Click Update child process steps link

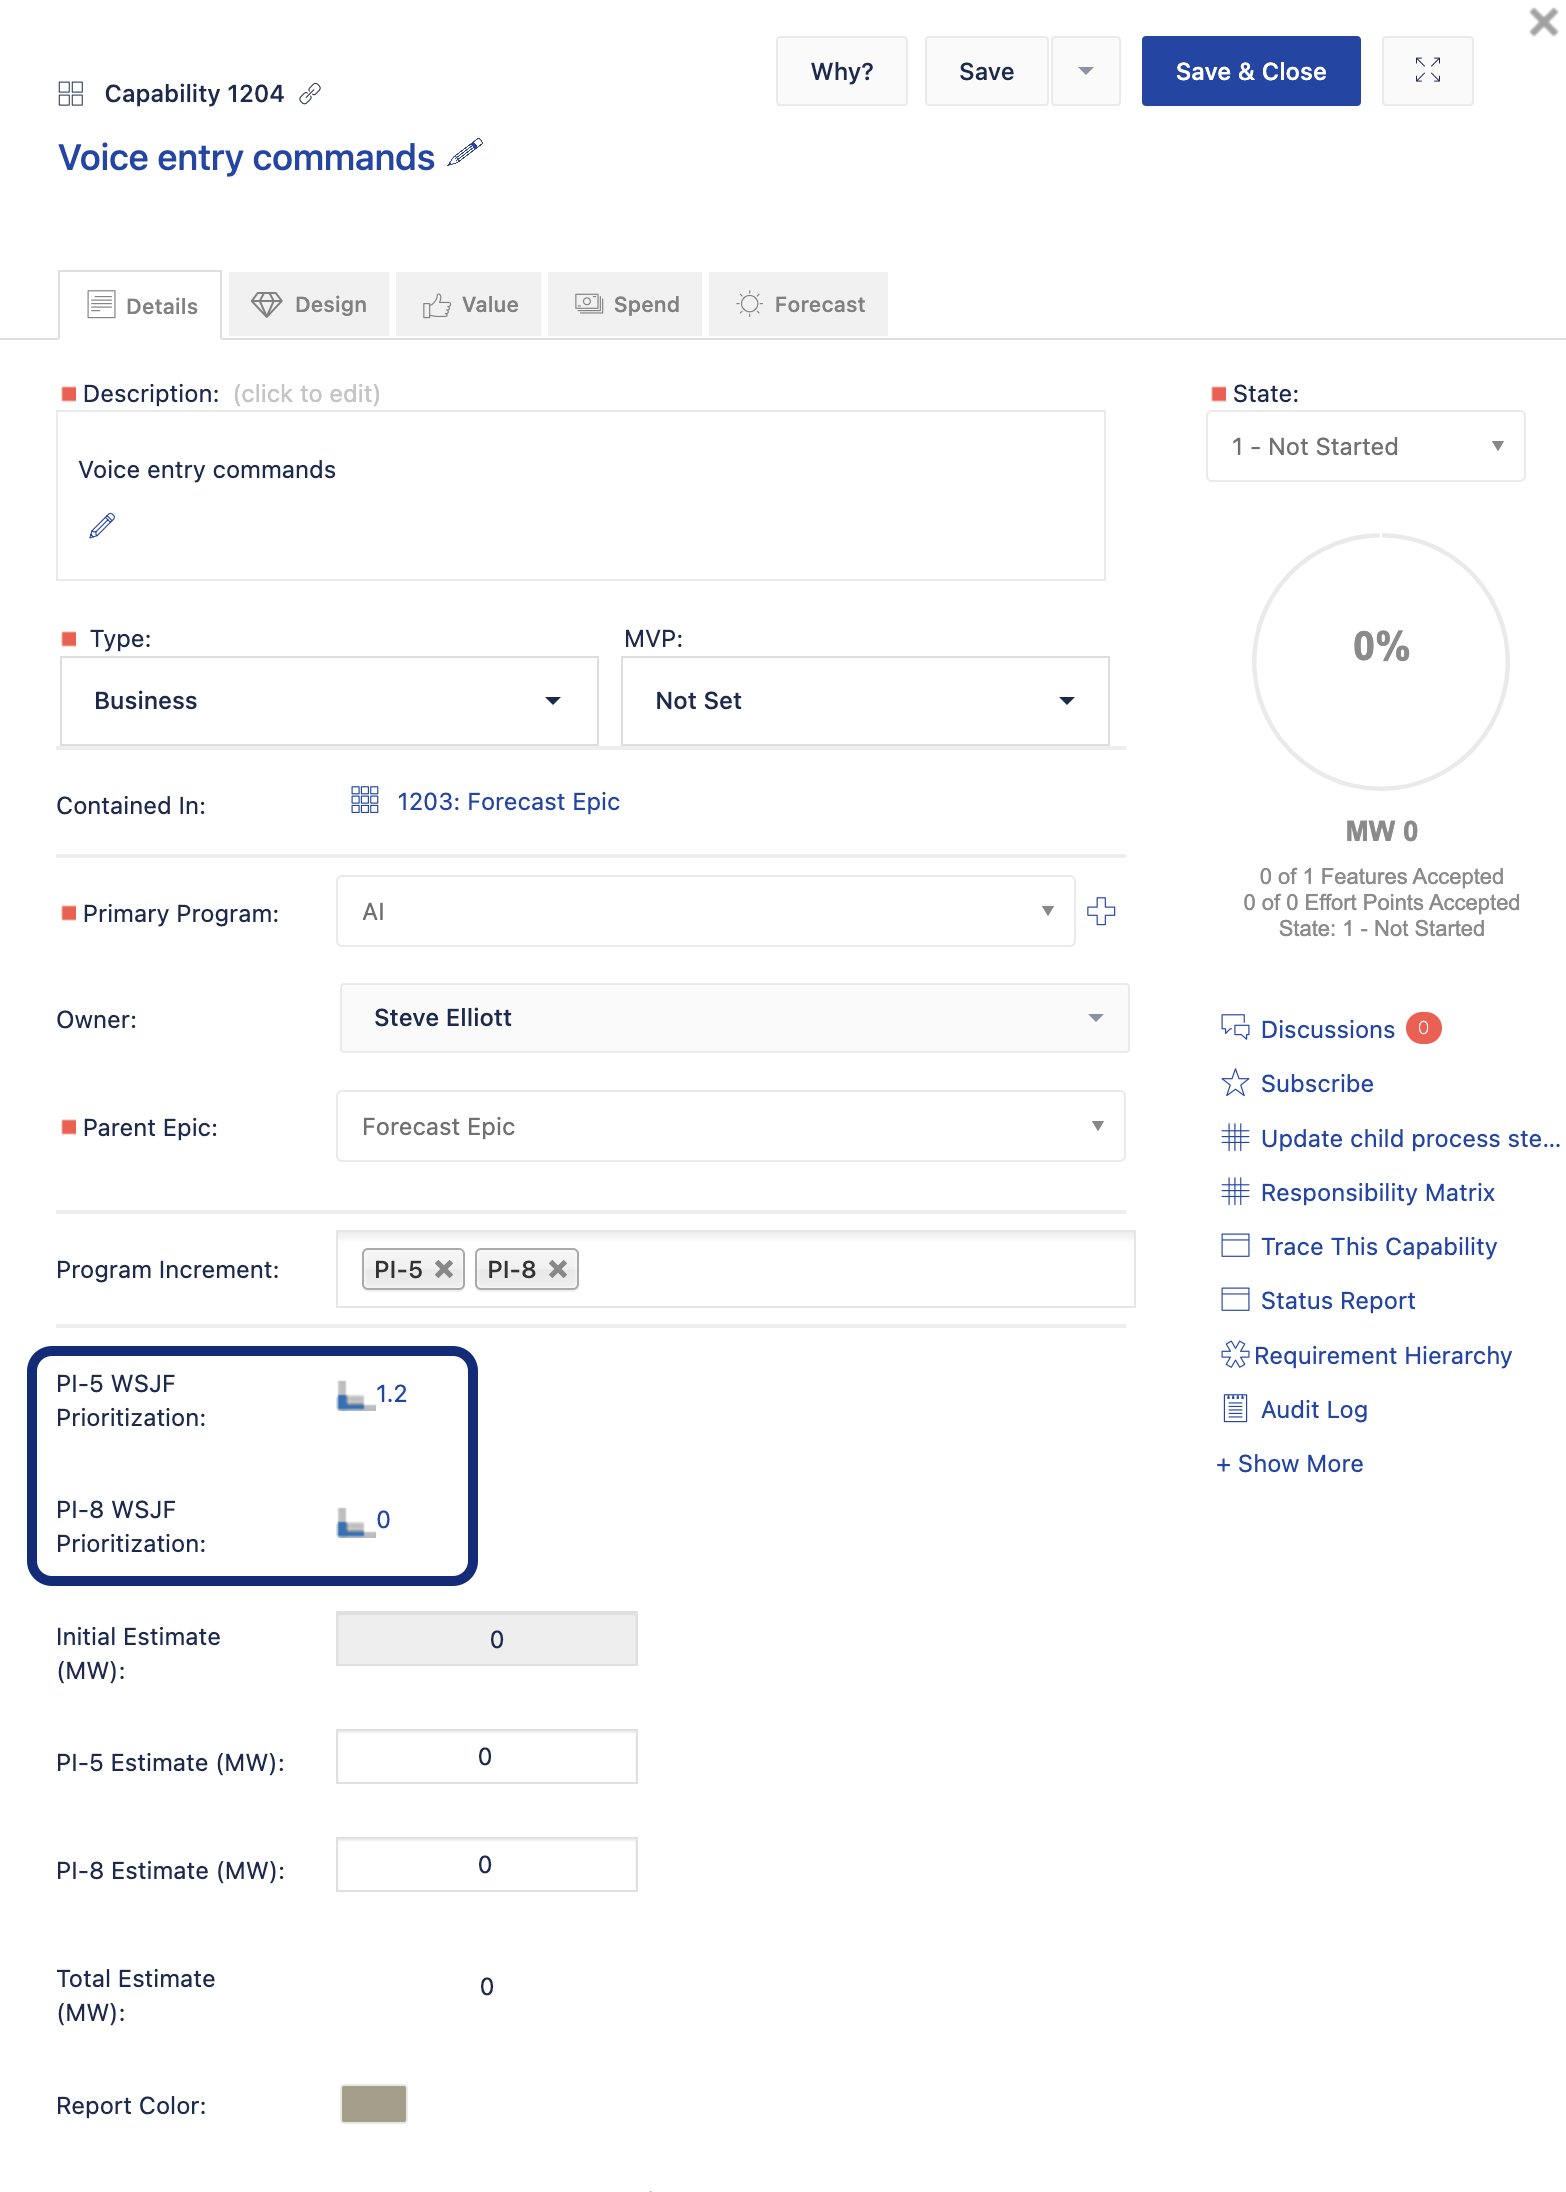tap(1410, 1138)
